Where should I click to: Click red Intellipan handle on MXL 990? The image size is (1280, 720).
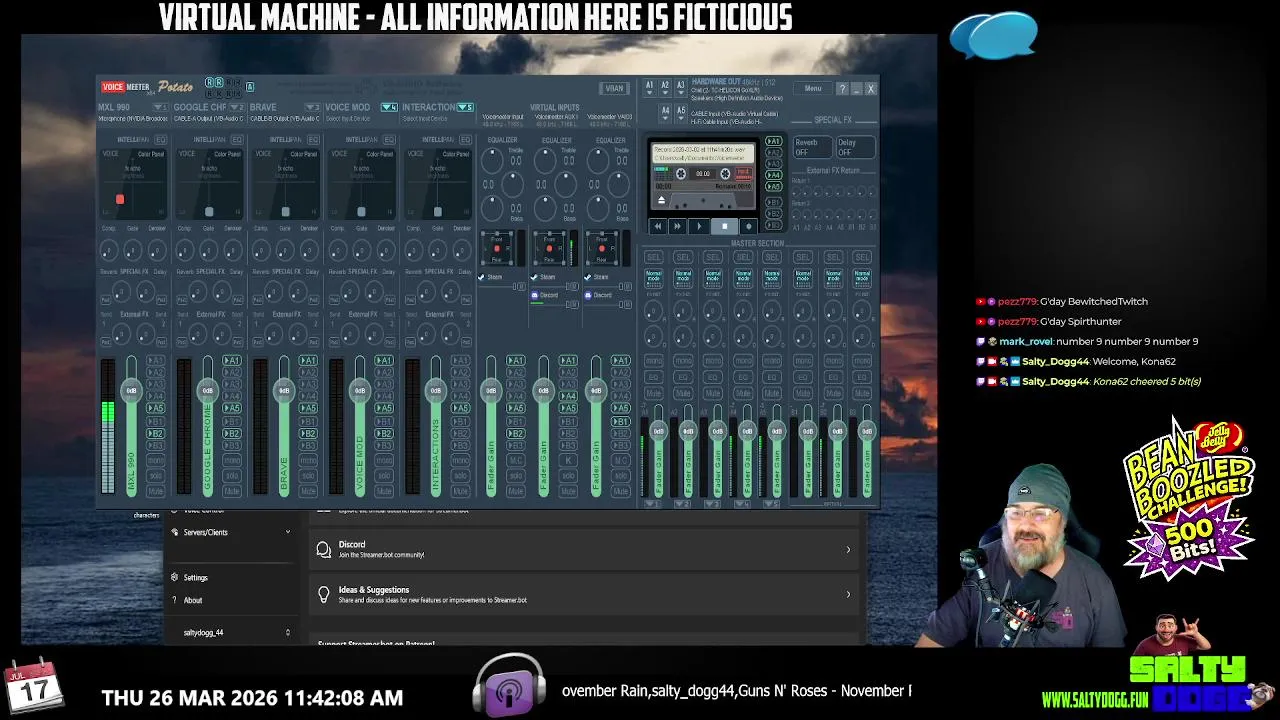point(120,200)
